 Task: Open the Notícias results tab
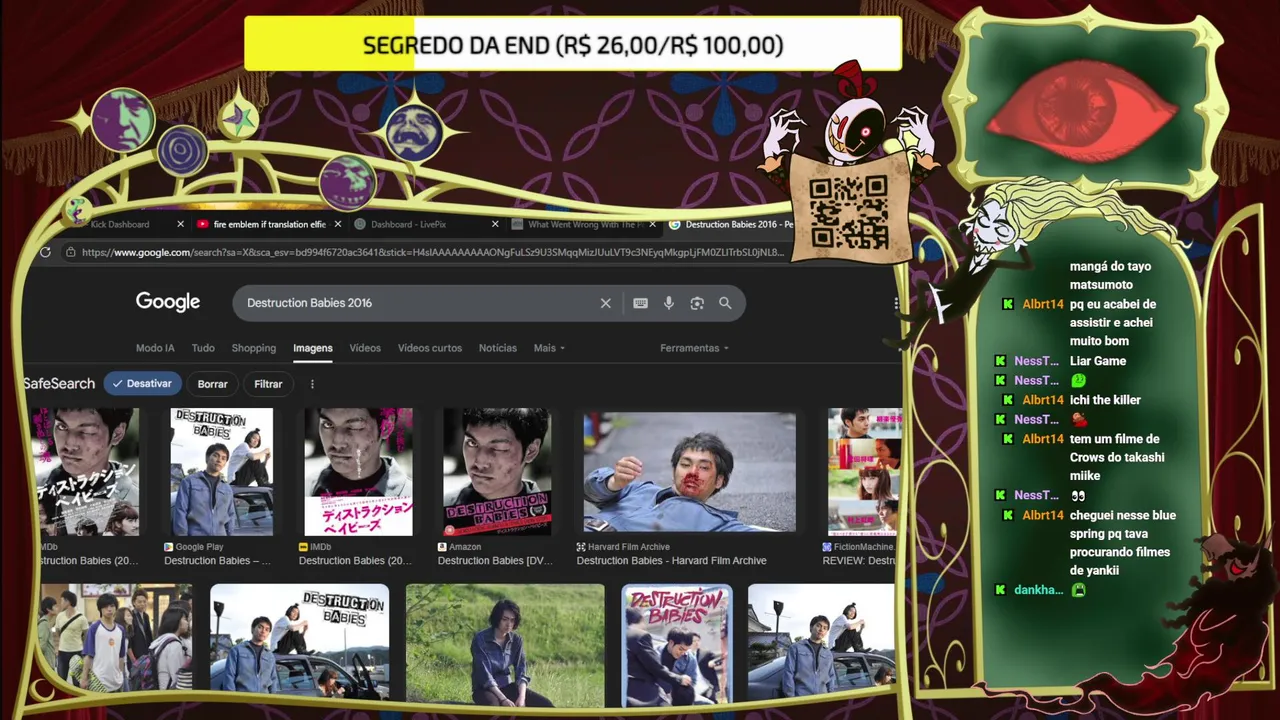click(x=498, y=348)
